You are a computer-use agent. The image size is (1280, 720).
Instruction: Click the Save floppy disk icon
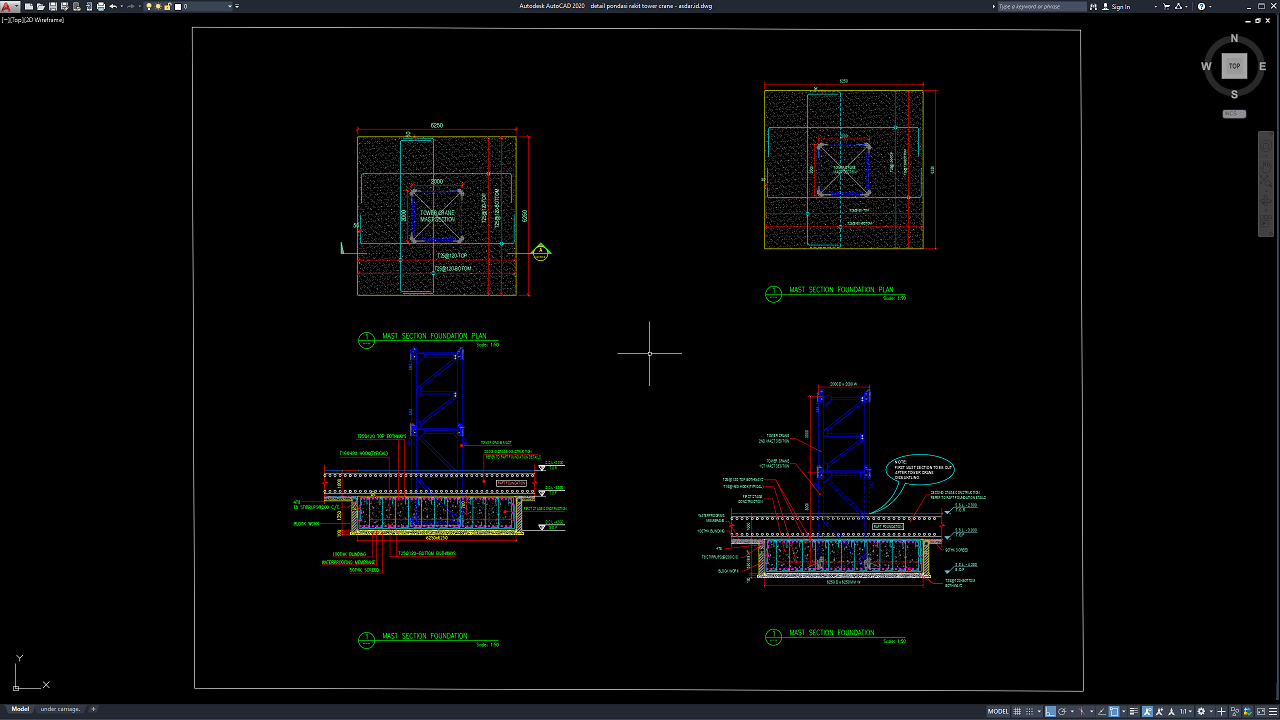tap(52, 6)
